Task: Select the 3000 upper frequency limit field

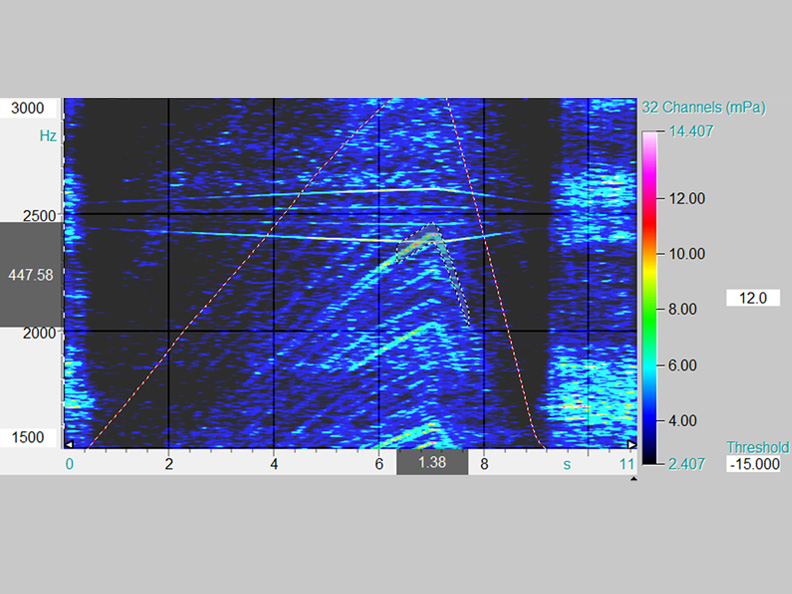Action: (30, 108)
